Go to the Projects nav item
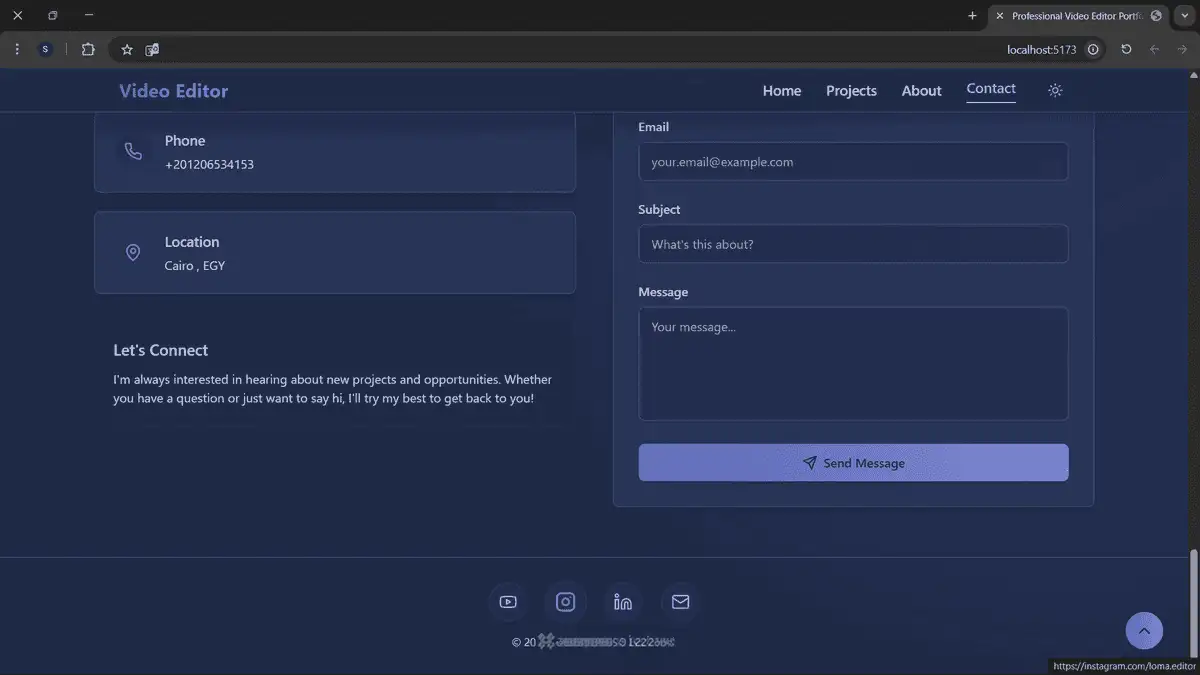Viewport: 1200px width, 675px height. pyautogui.click(x=851, y=90)
